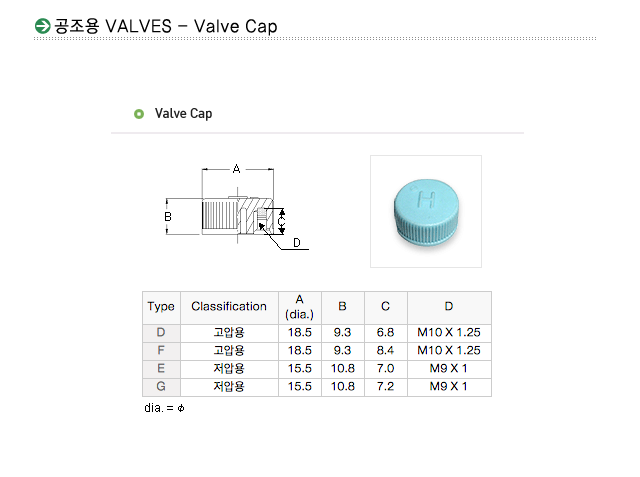Image resolution: width=640 pixels, height=477 pixels.
Task: Click the 'Valve Cap' section heading
Action: [x=183, y=114]
